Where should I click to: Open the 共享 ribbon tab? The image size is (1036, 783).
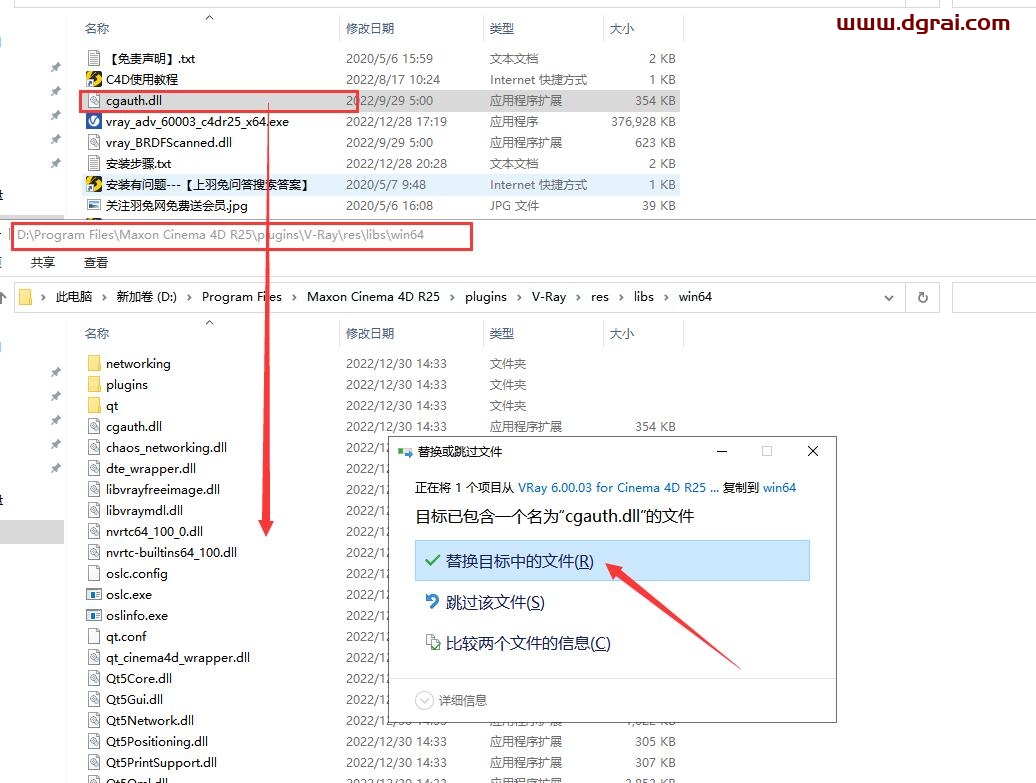coord(42,263)
